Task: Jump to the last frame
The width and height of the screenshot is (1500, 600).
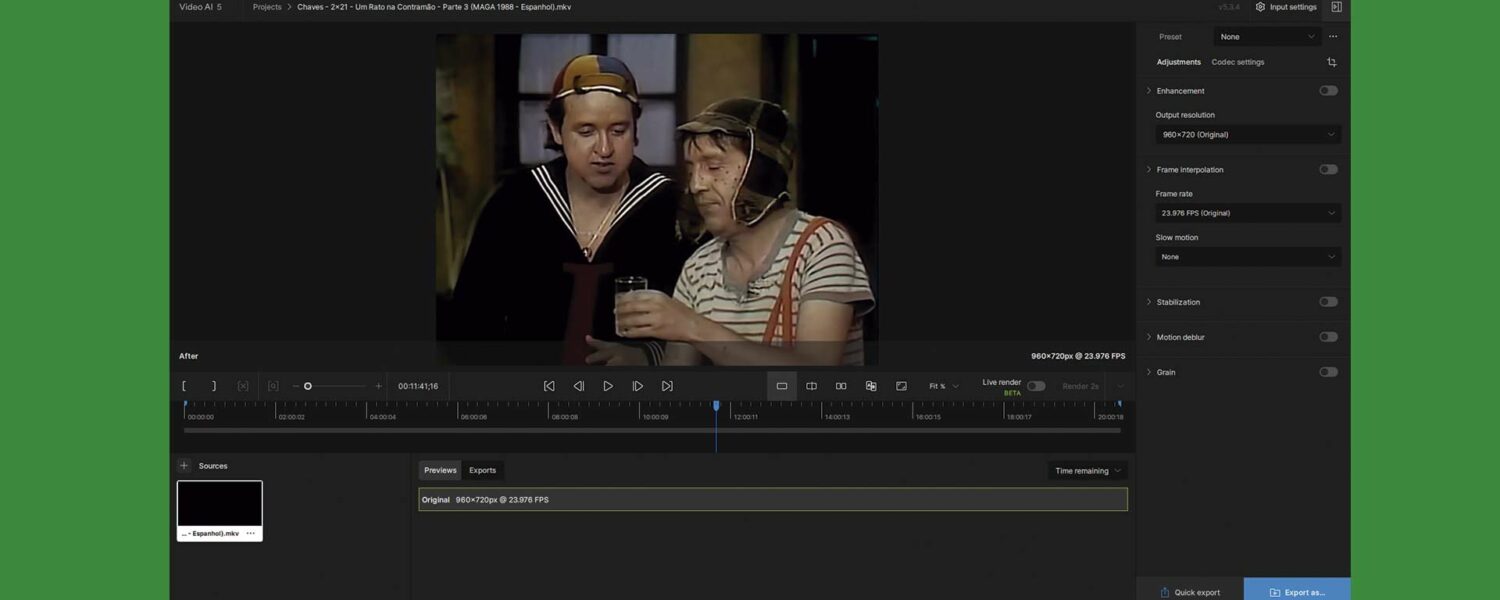Action: (x=667, y=386)
